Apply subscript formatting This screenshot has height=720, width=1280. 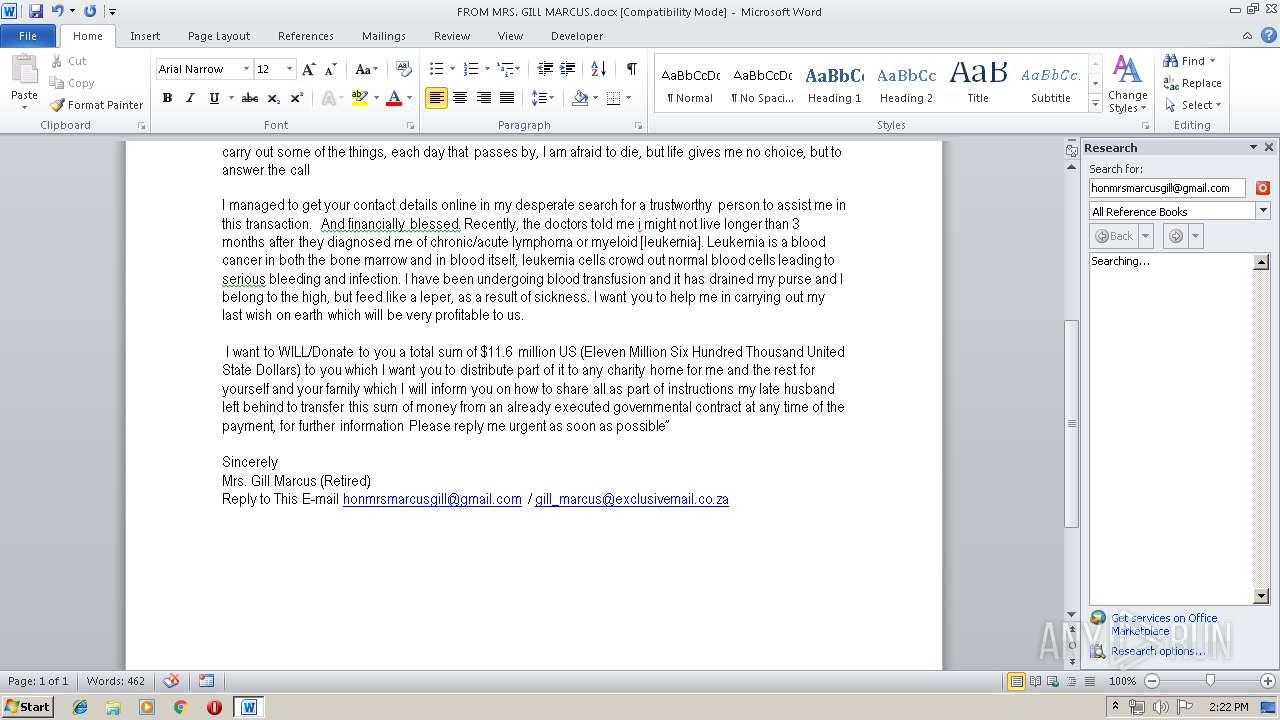274,98
